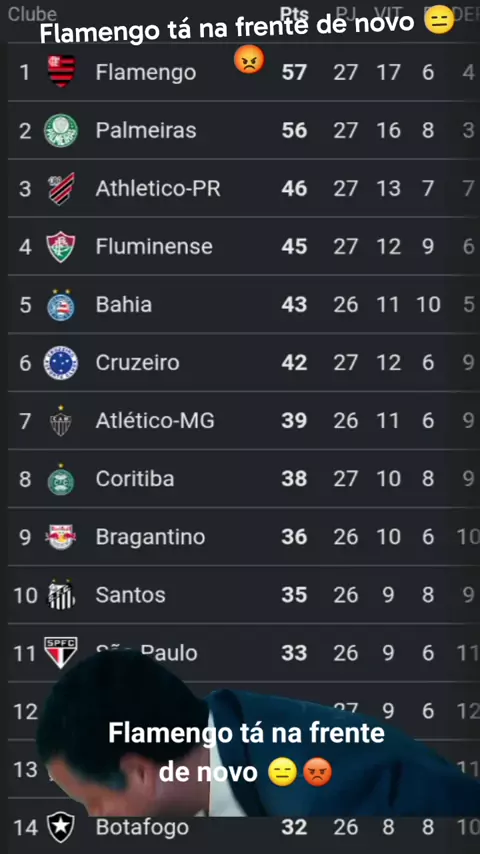Tap the Fluminense shield icon
This screenshot has height=854, width=480.
tap(61, 247)
